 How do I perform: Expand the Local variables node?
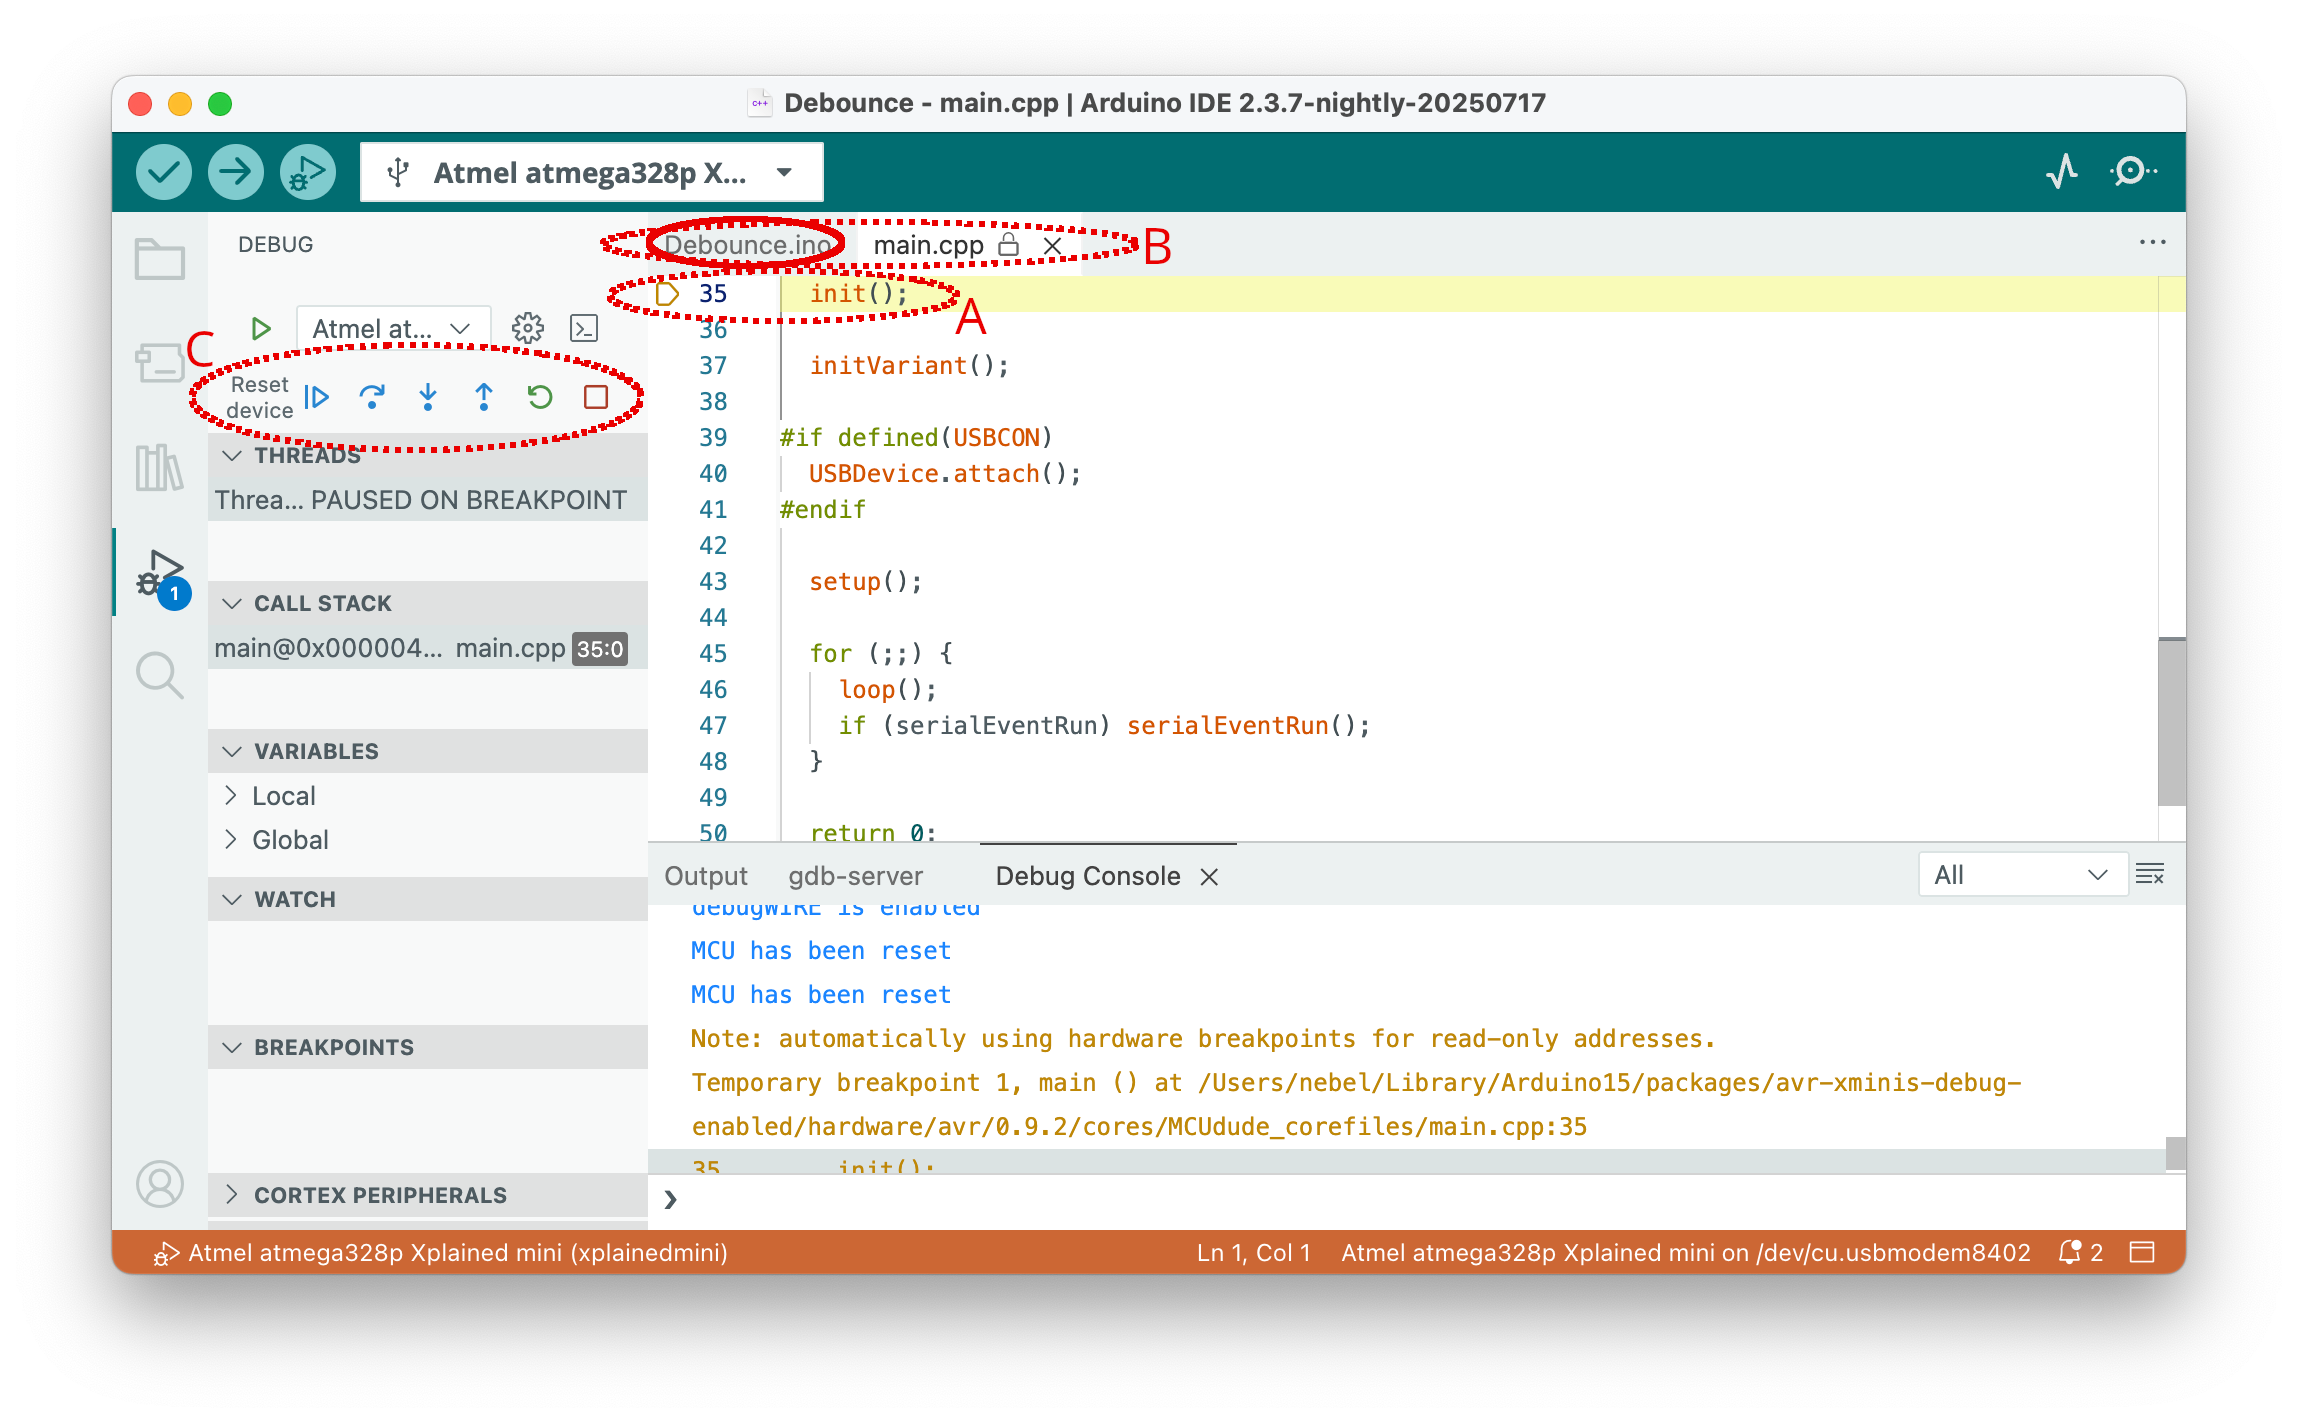tap(232, 796)
